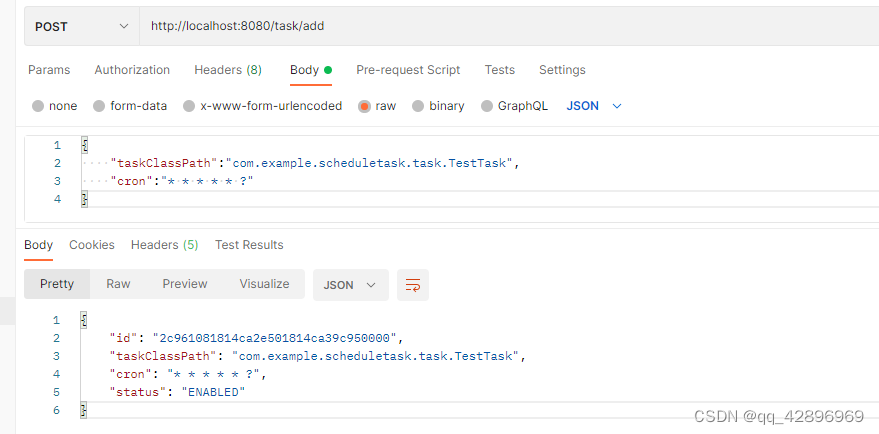Switch to the Tests tab

(x=500, y=70)
